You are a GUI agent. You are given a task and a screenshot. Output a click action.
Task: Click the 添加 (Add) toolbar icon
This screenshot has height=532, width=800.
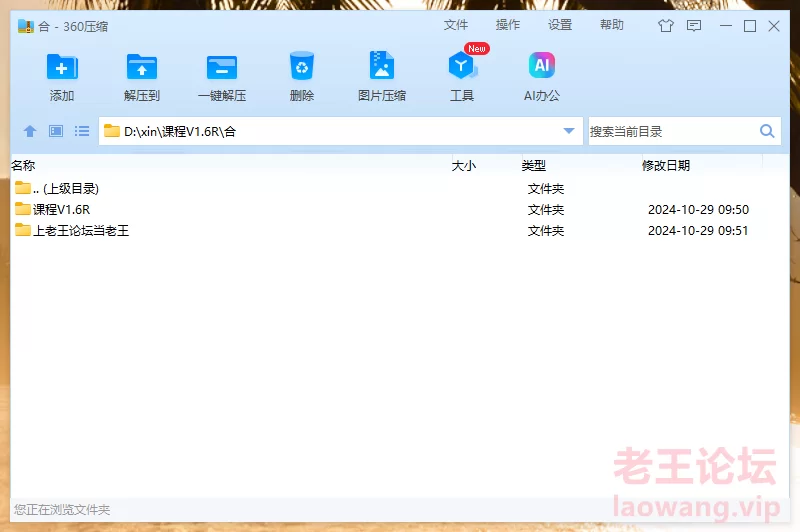click(x=62, y=67)
